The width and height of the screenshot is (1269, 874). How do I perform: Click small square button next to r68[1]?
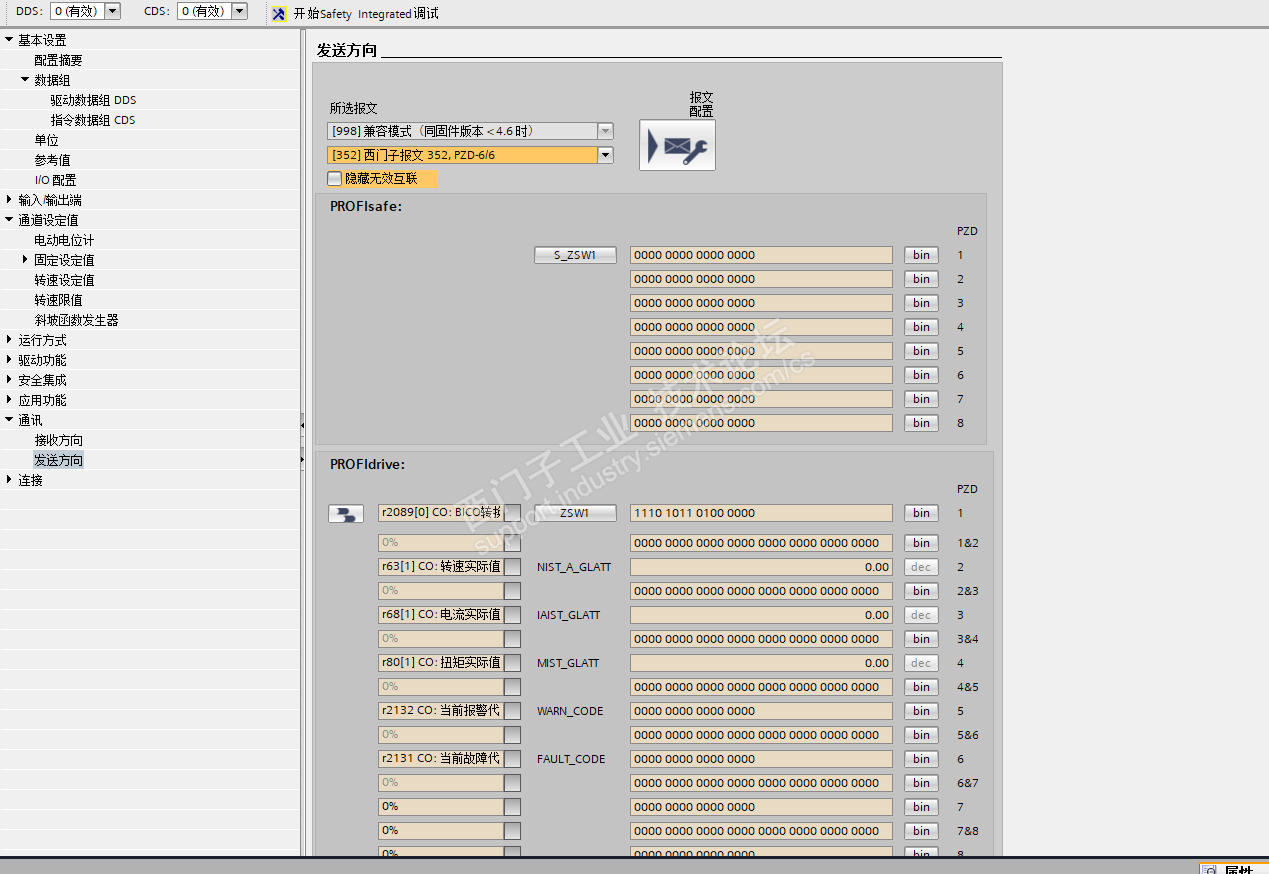512,615
